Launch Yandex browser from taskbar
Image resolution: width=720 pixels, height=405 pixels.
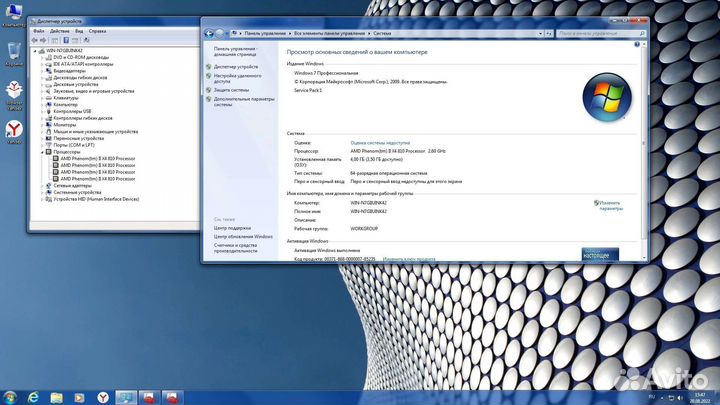click(x=103, y=397)
